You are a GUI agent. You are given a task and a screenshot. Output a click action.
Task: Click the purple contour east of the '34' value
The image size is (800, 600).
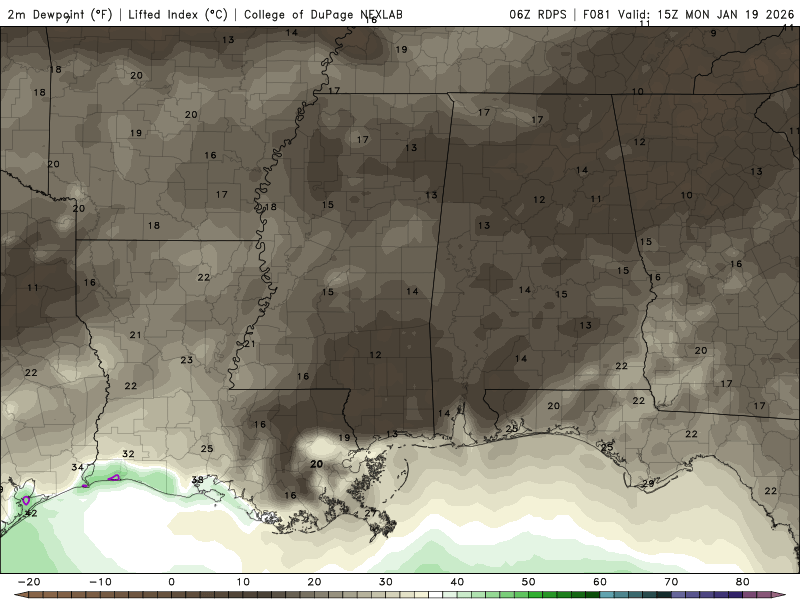114,478
